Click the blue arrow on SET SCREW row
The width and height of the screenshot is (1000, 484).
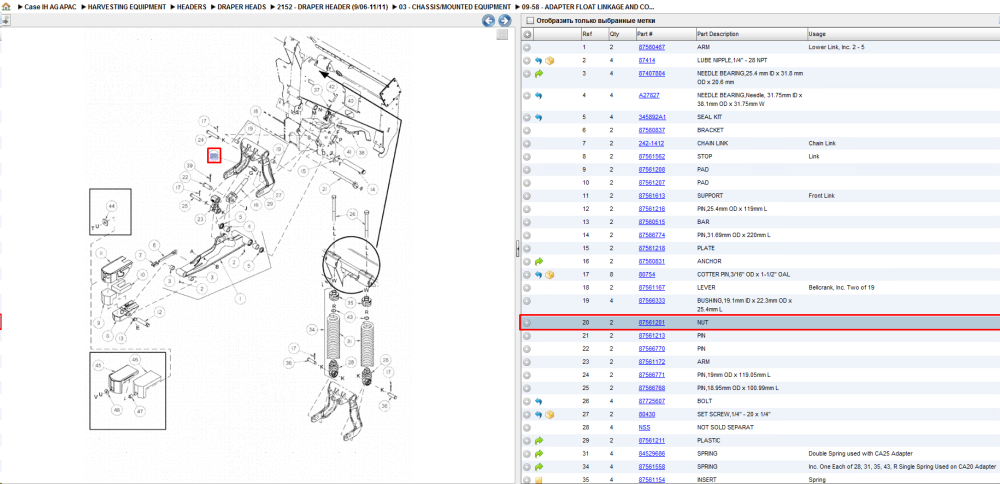coord(538,414)
